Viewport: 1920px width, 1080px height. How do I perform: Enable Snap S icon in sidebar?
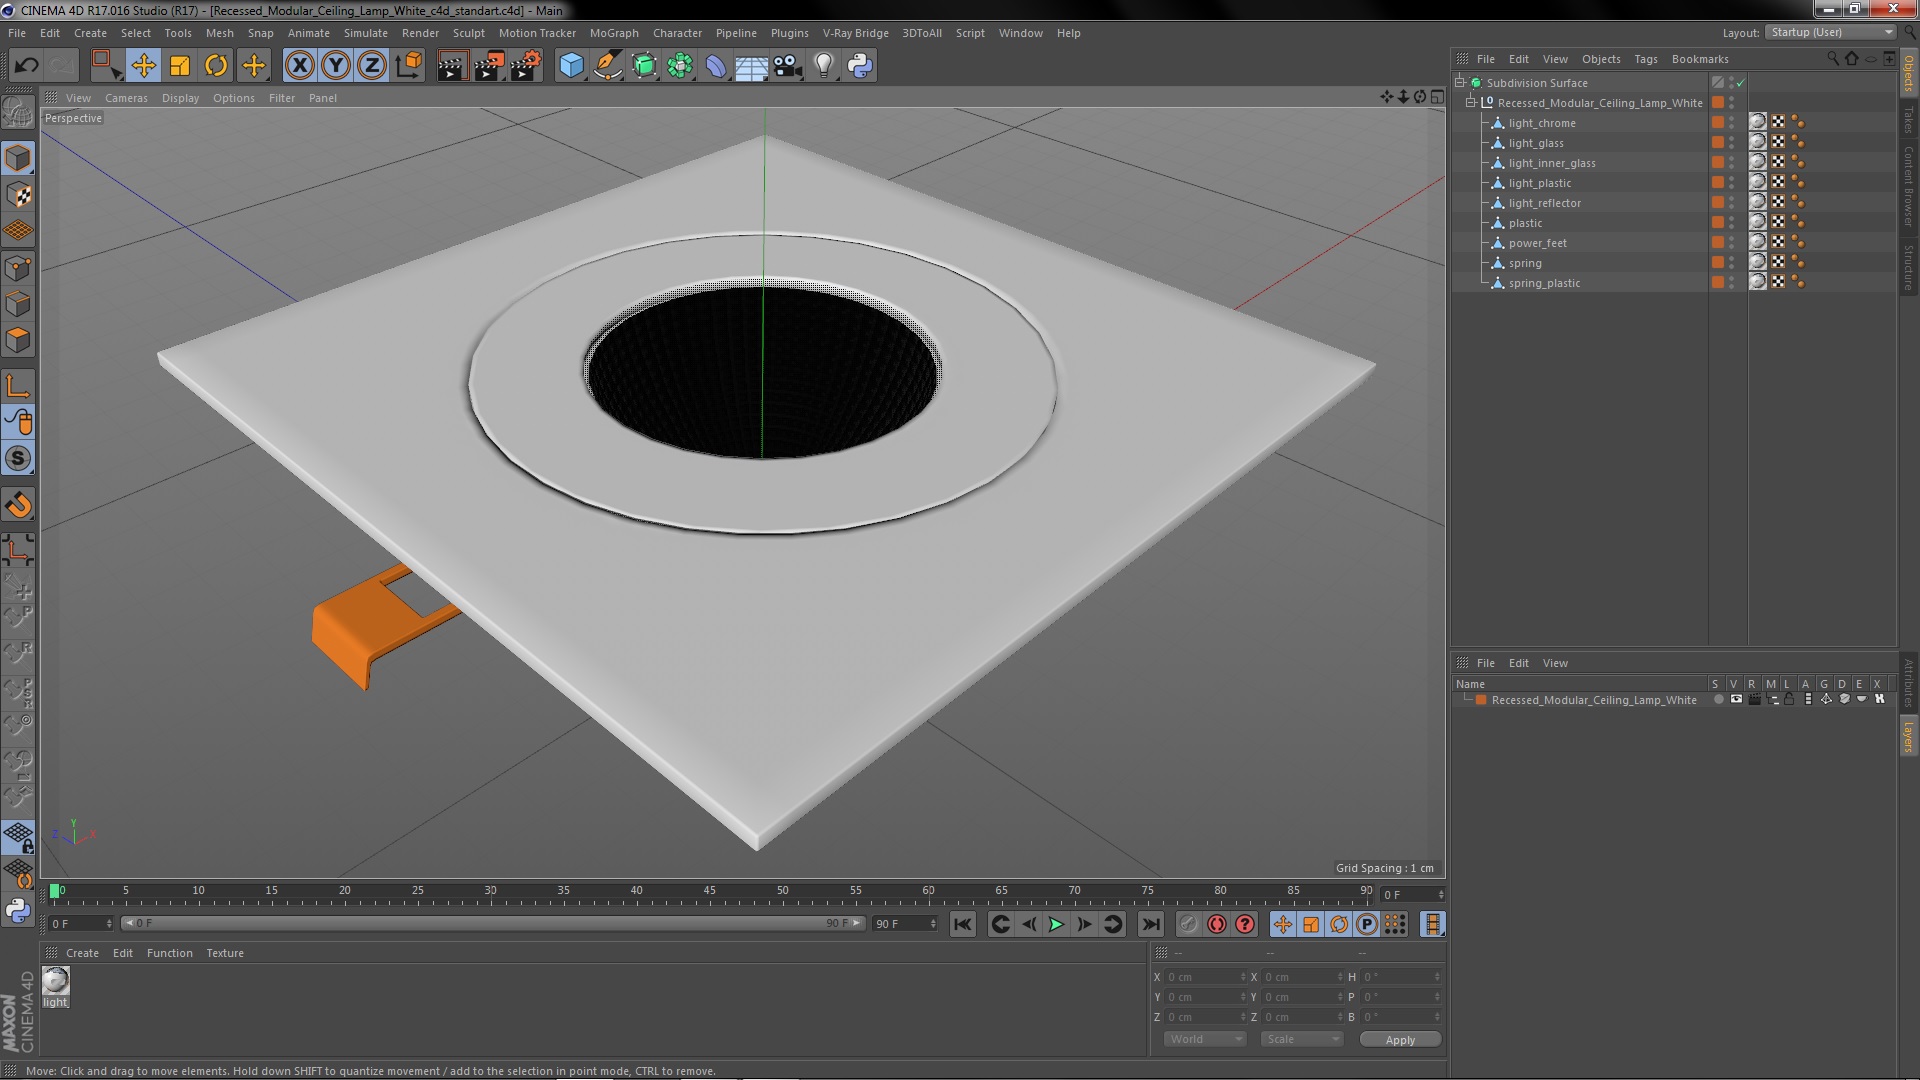pyautogui.click(x=18, y=458)
